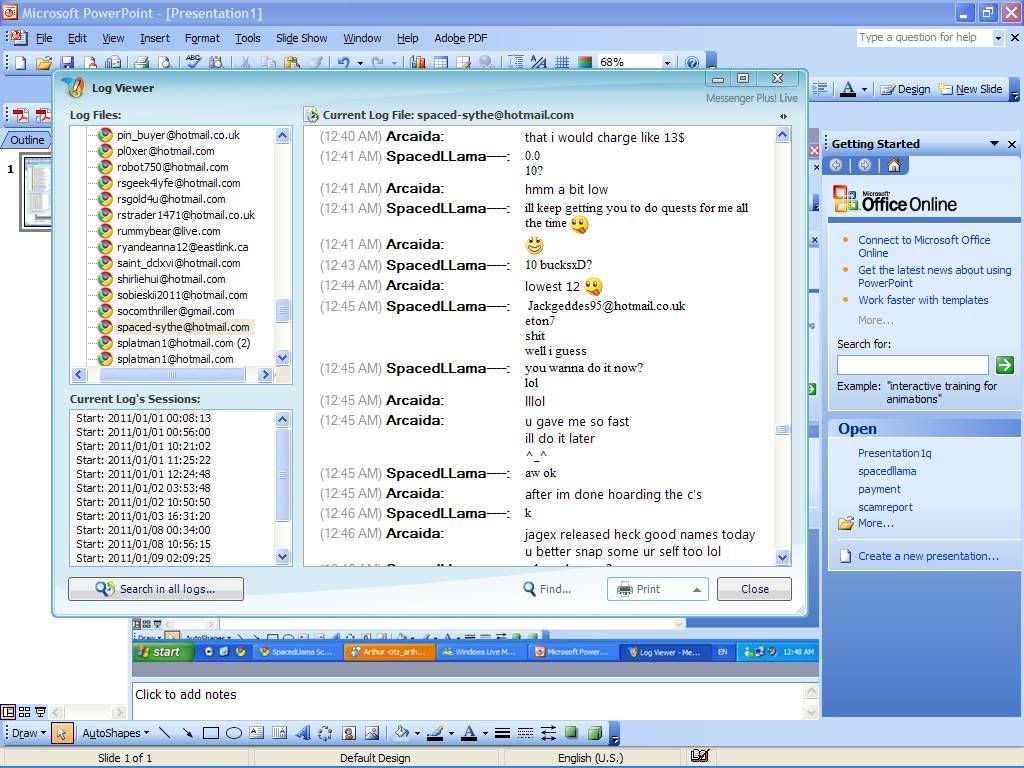This screenshot has width=1024, height=768.
Task: Click the Color/Grayscale icon
Action: 585,62
